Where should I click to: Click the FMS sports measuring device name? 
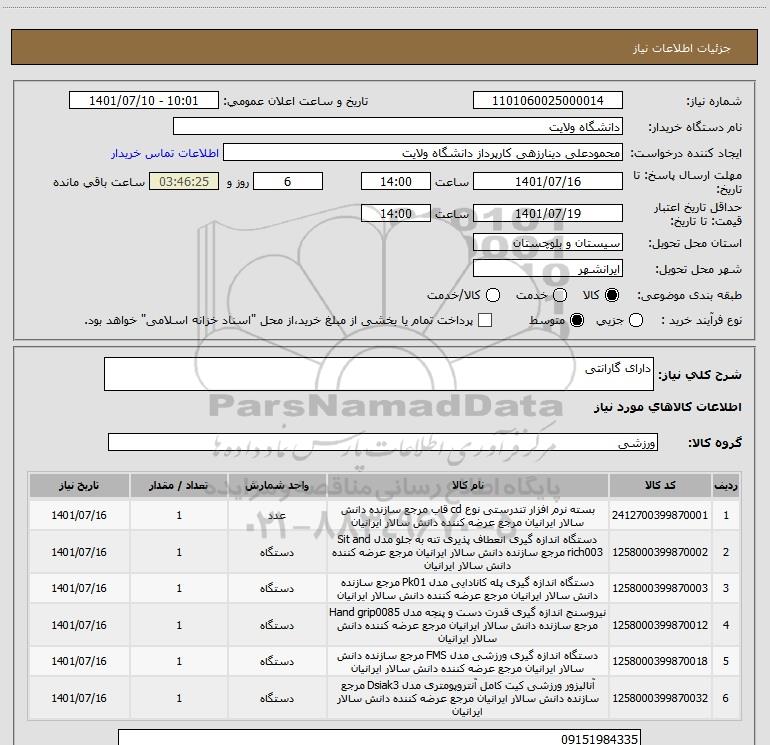[x=468, y=662]
